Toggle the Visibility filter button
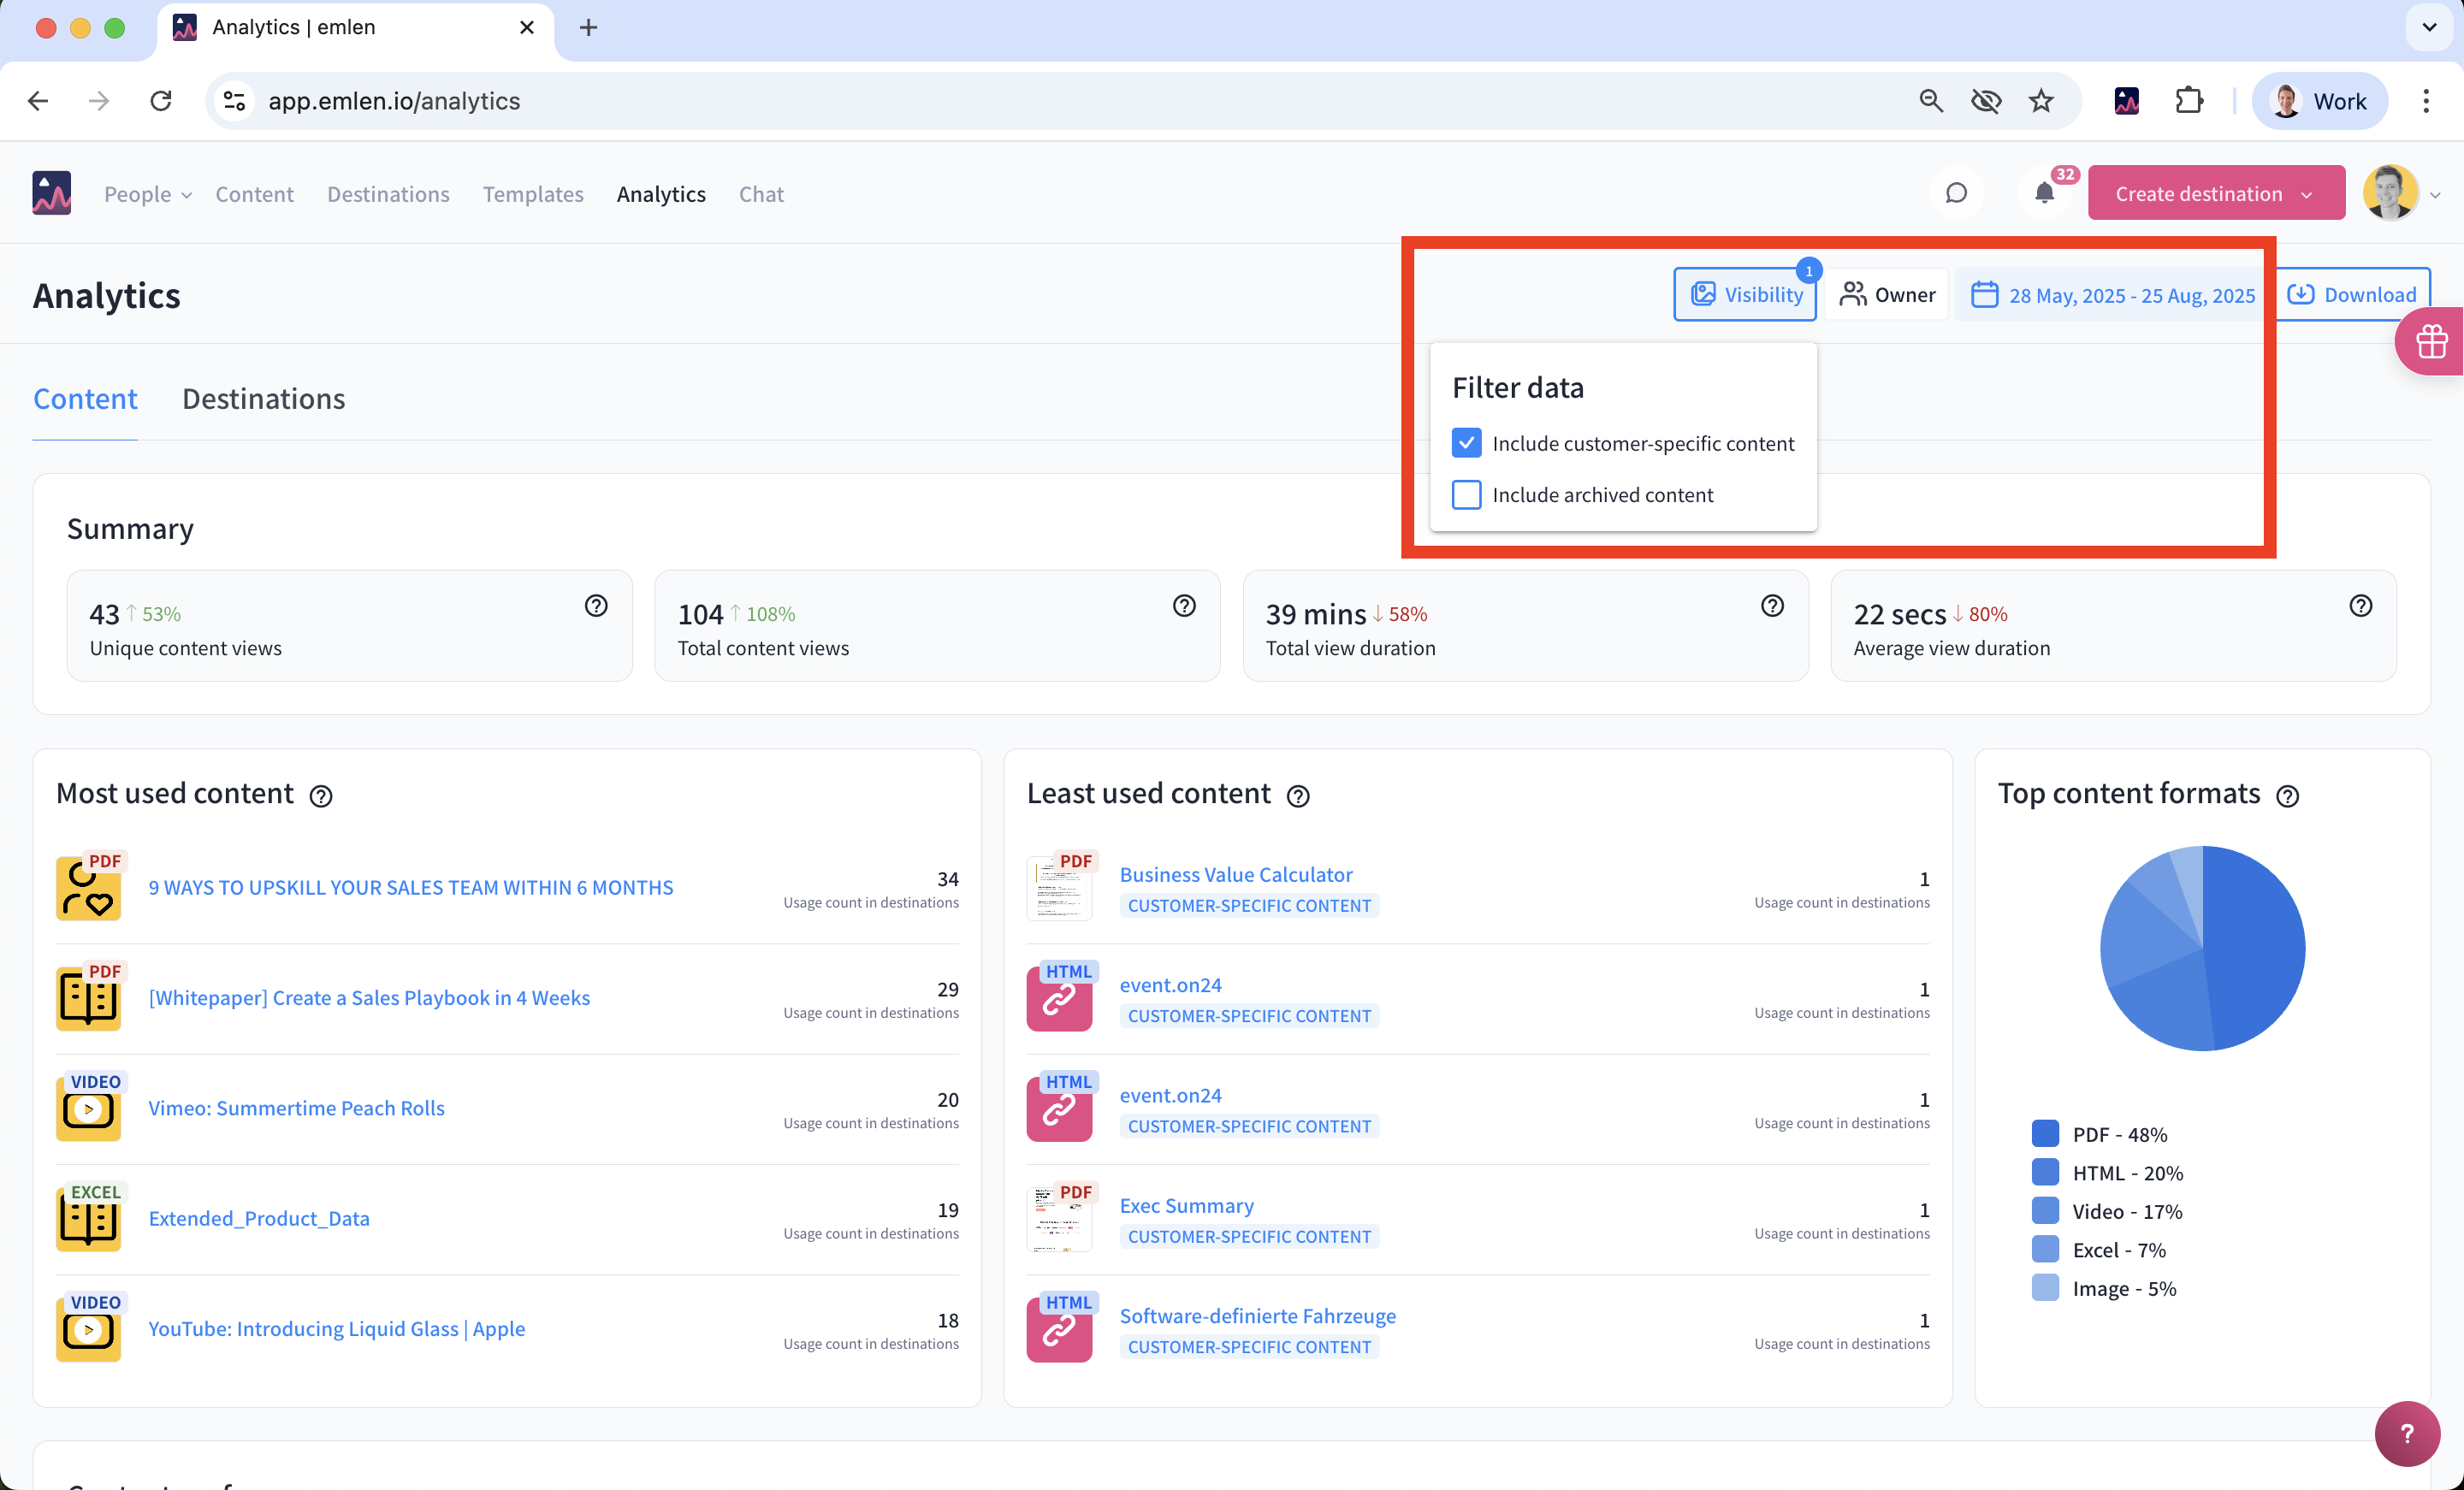Image resolution: width=2464 pixels, height=1490 pixels. click(1745, 295)
